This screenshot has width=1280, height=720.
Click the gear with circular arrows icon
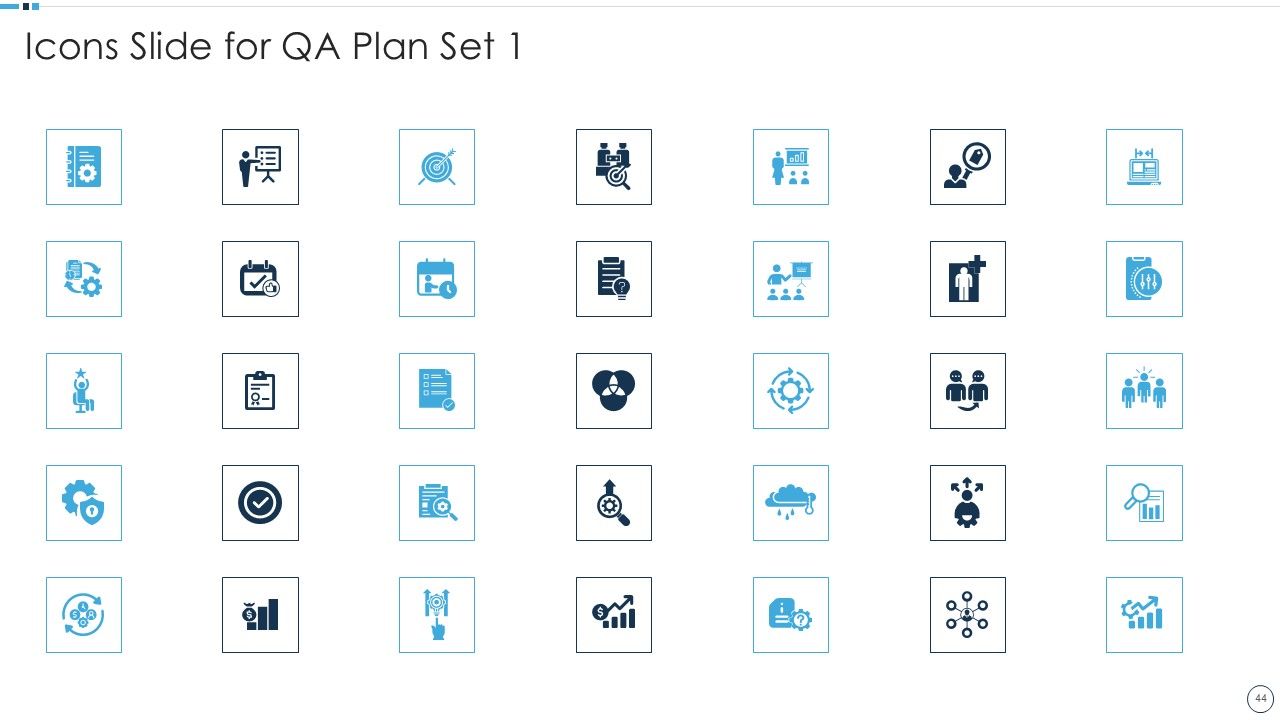(791, 391)
